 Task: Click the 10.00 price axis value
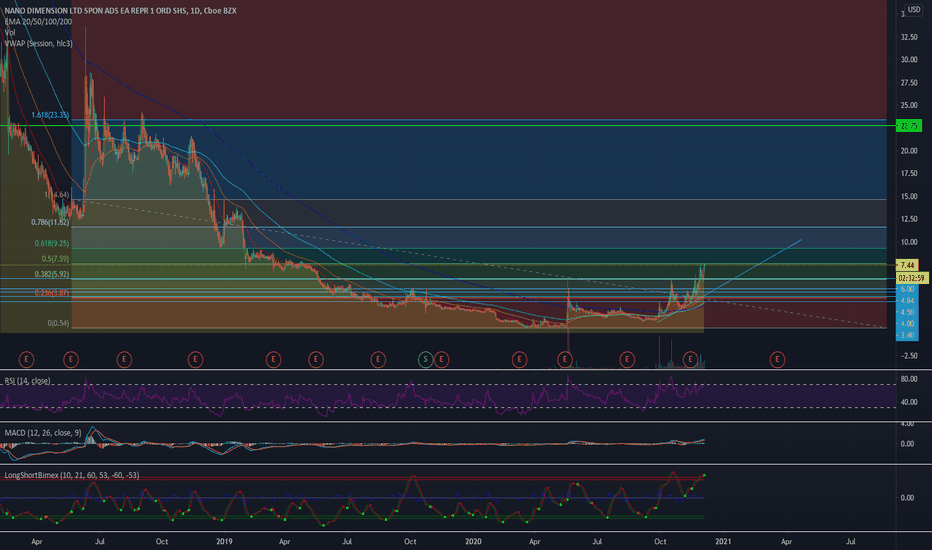(x=909, y=242)
